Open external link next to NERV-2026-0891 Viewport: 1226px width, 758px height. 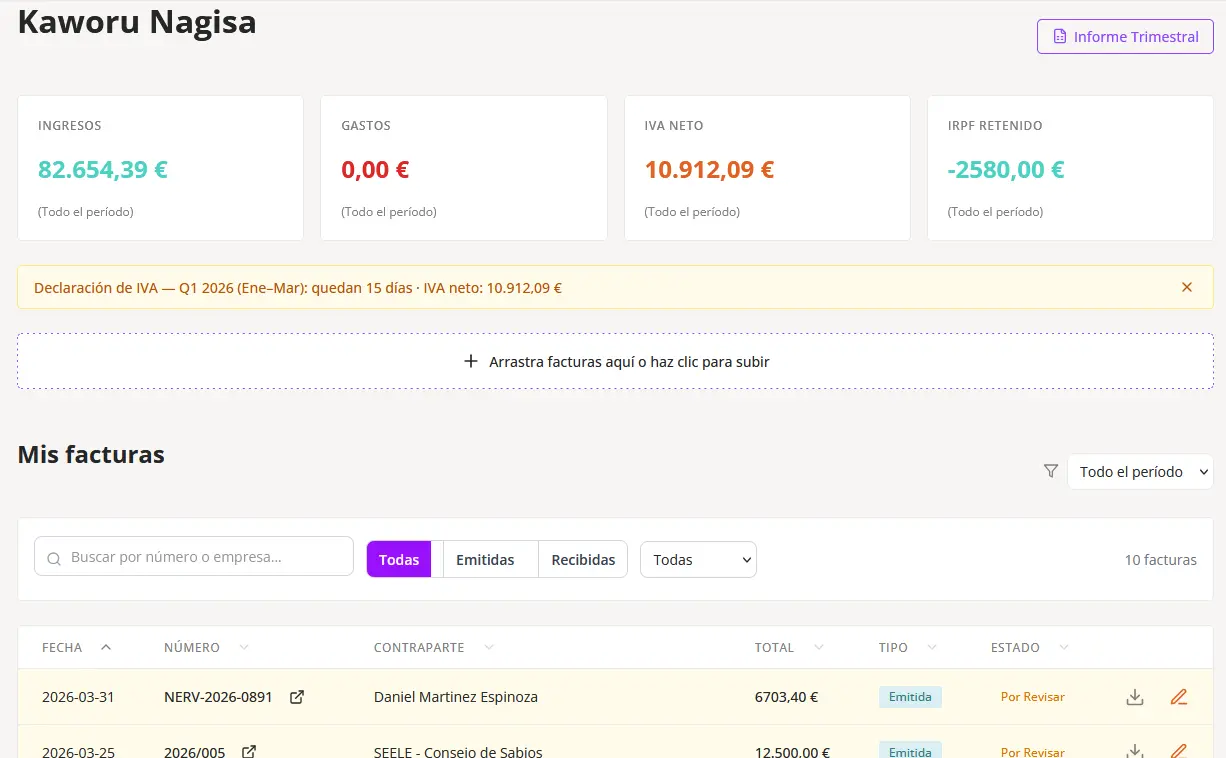tap(297, 697)
